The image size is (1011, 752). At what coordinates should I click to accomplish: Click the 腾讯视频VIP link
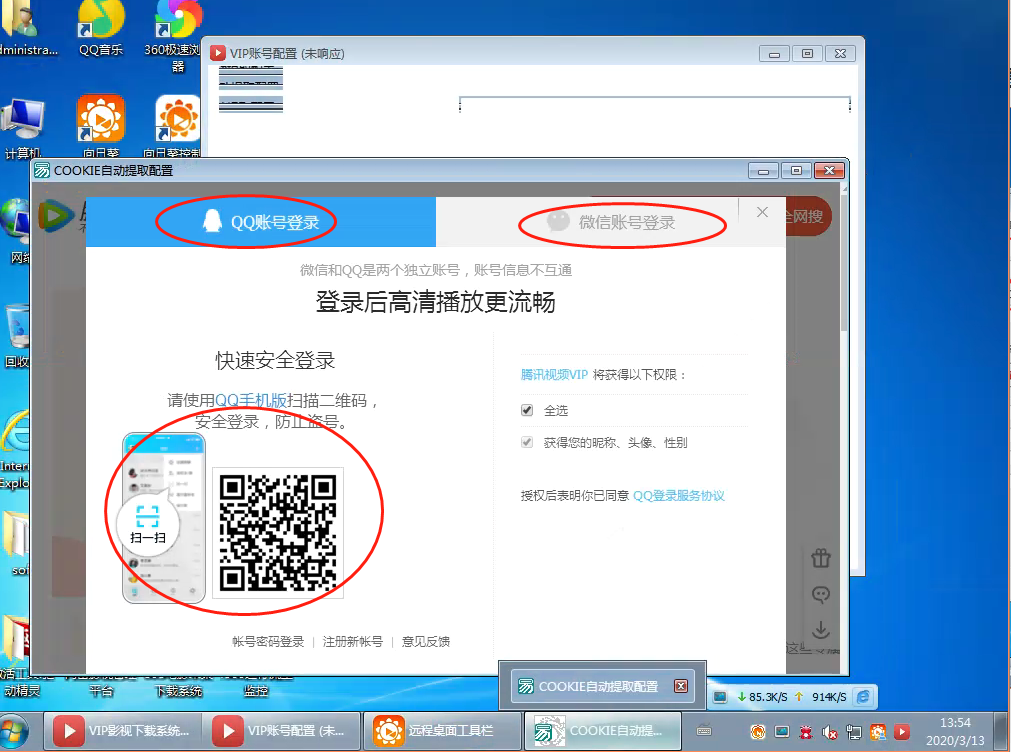[554, 374]
